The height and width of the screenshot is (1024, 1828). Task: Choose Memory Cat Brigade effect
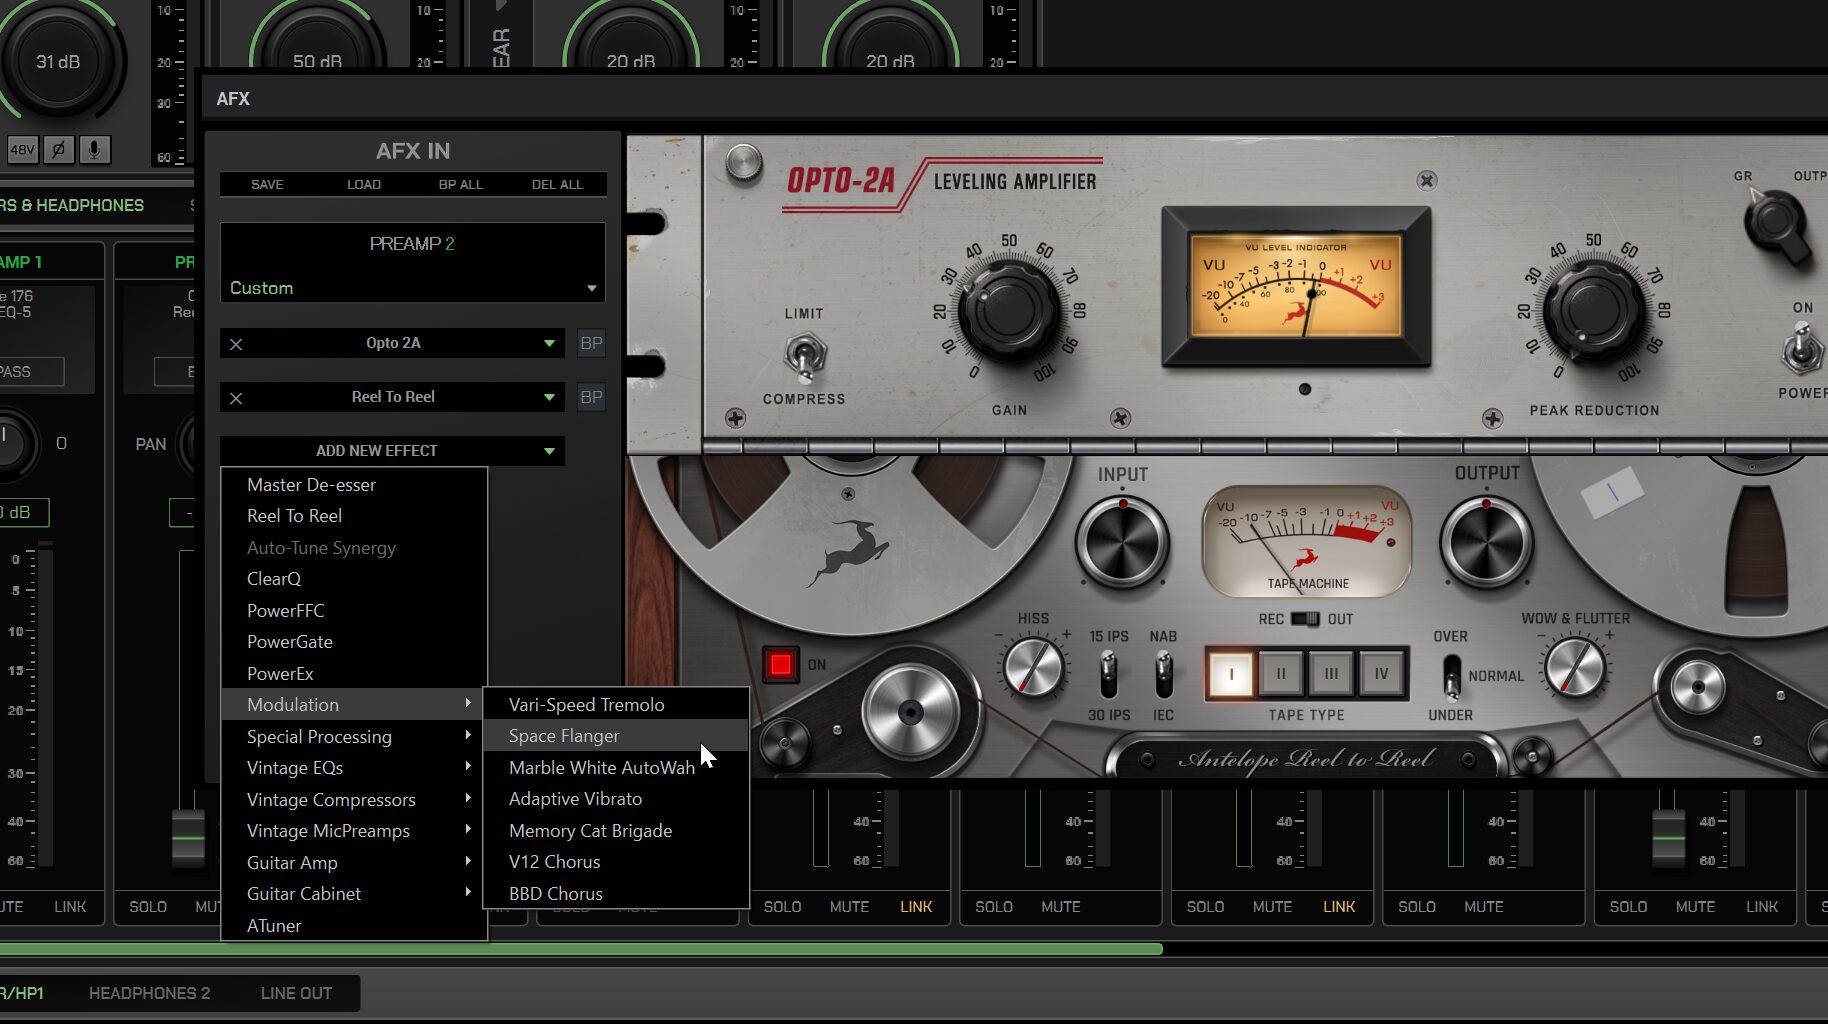[x=615, y=831]
